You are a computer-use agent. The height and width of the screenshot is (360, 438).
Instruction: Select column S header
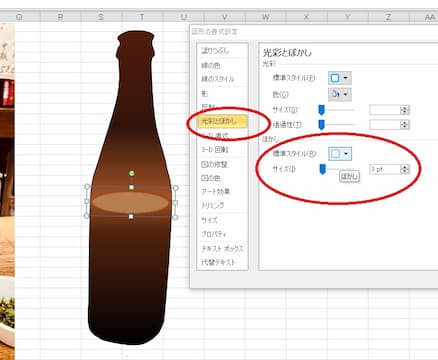pos(101,17)
